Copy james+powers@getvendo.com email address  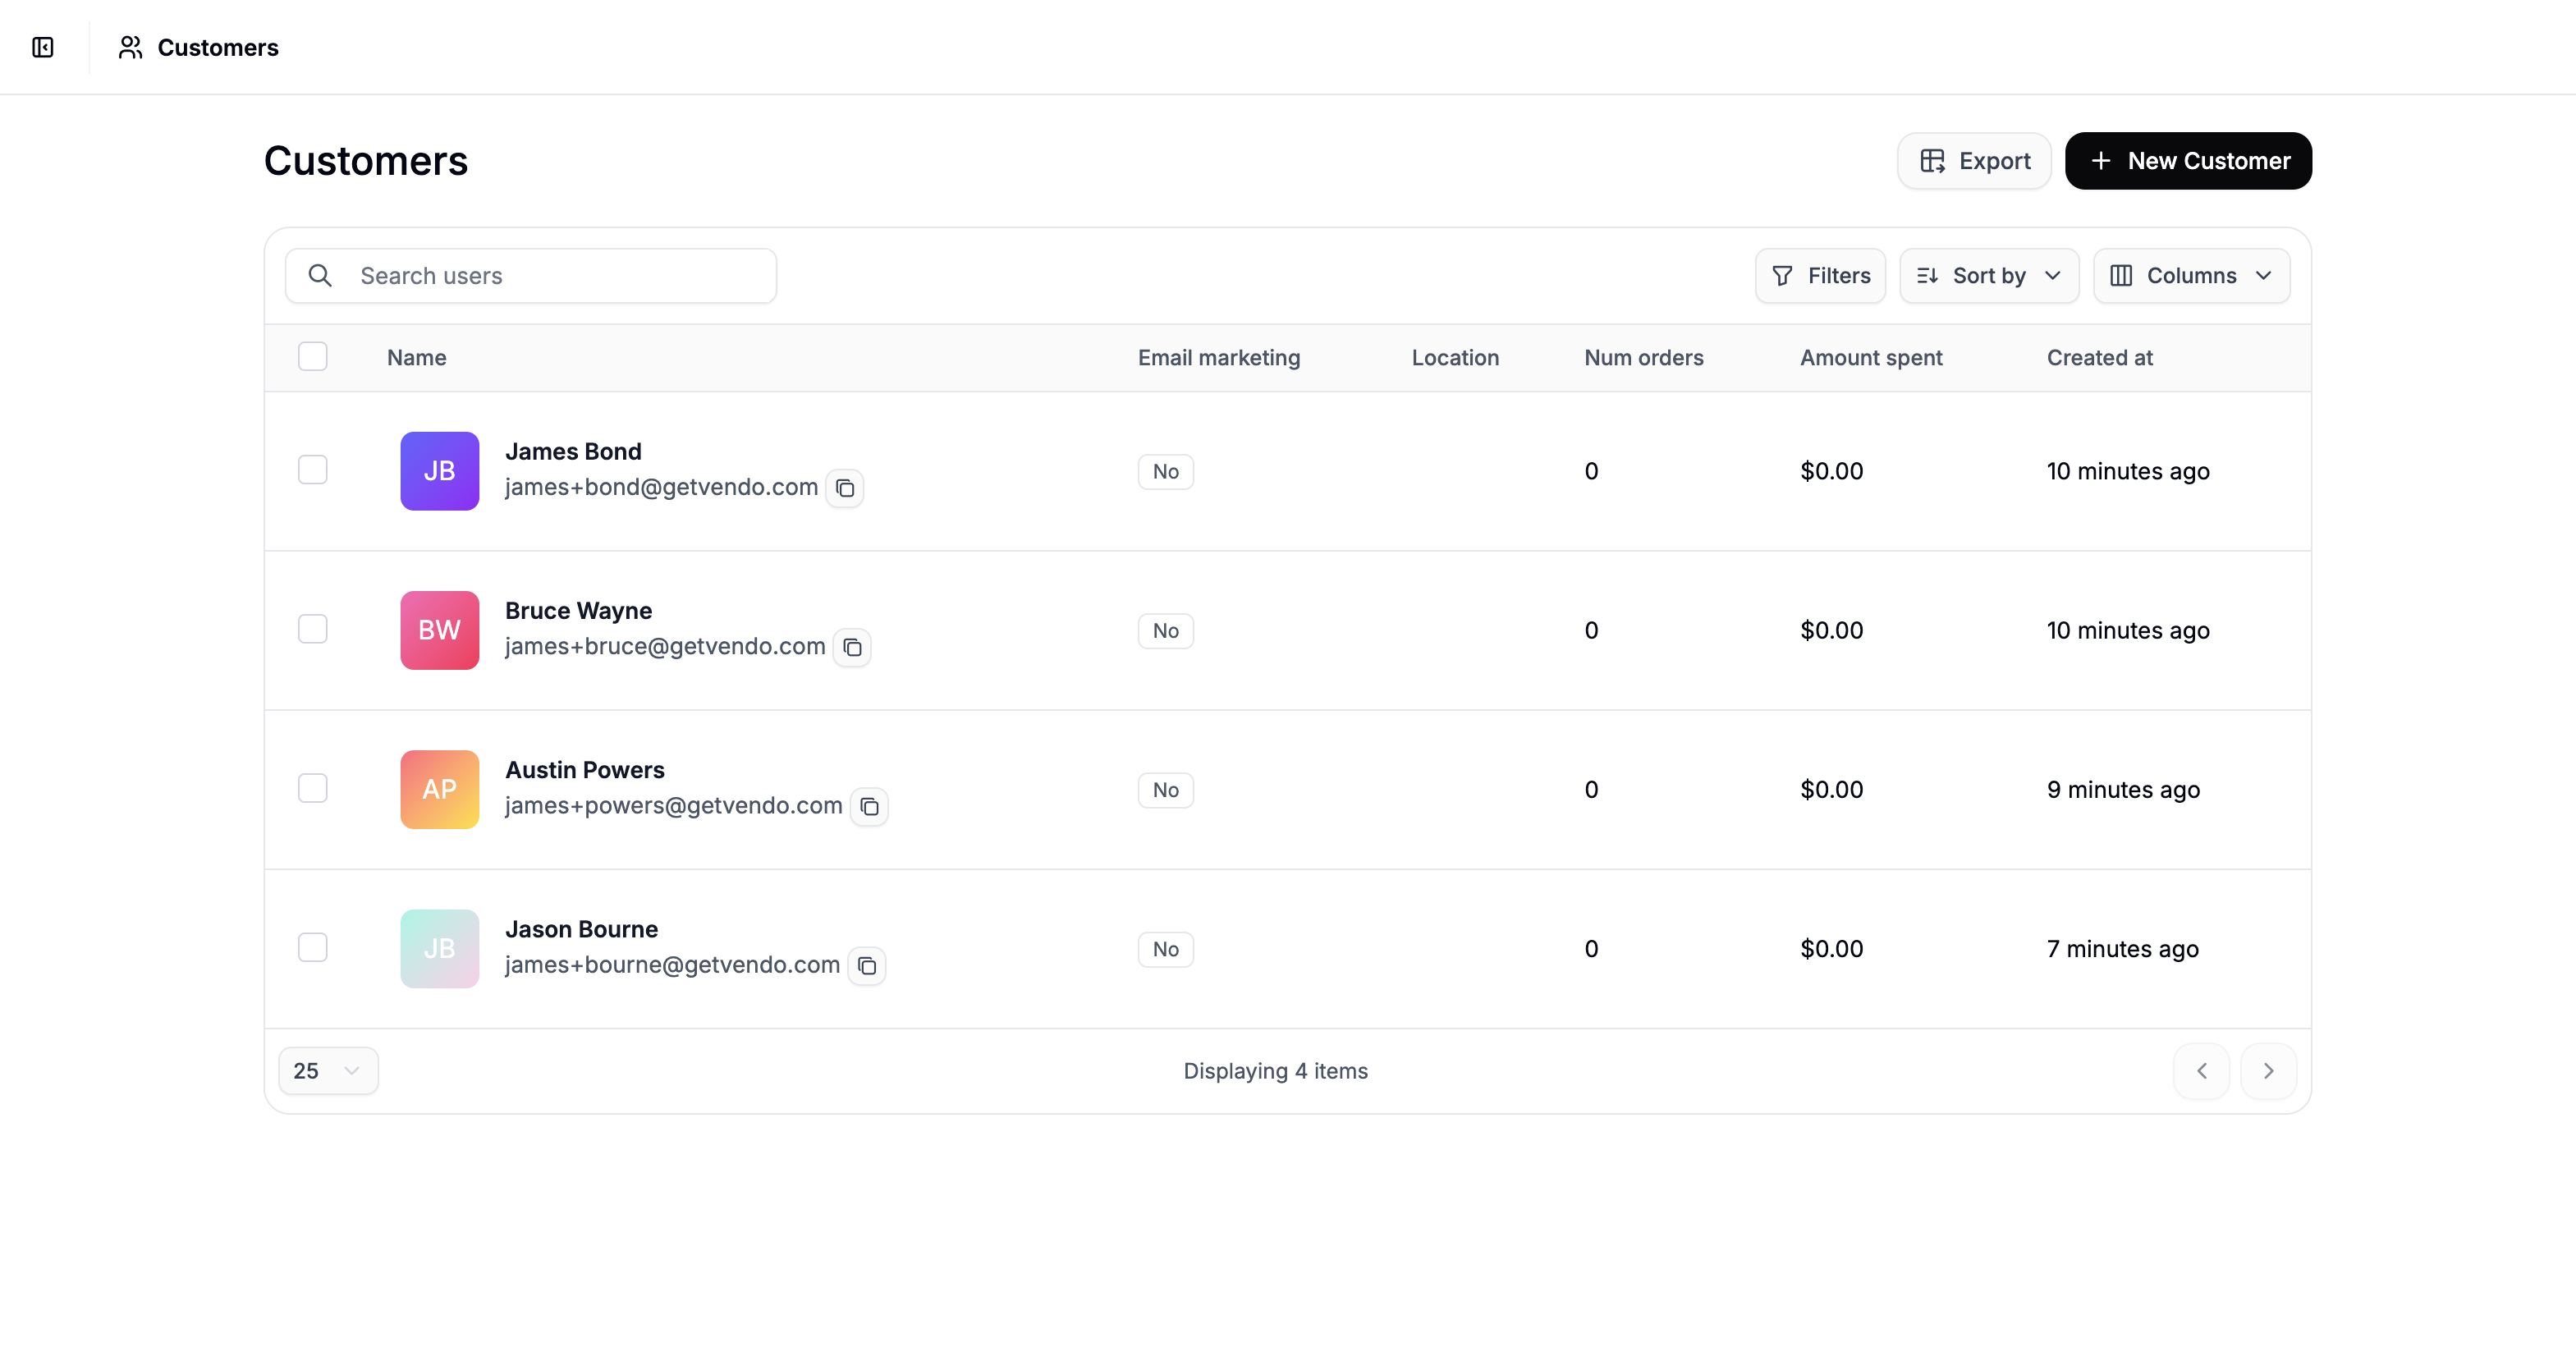[869, 806]
